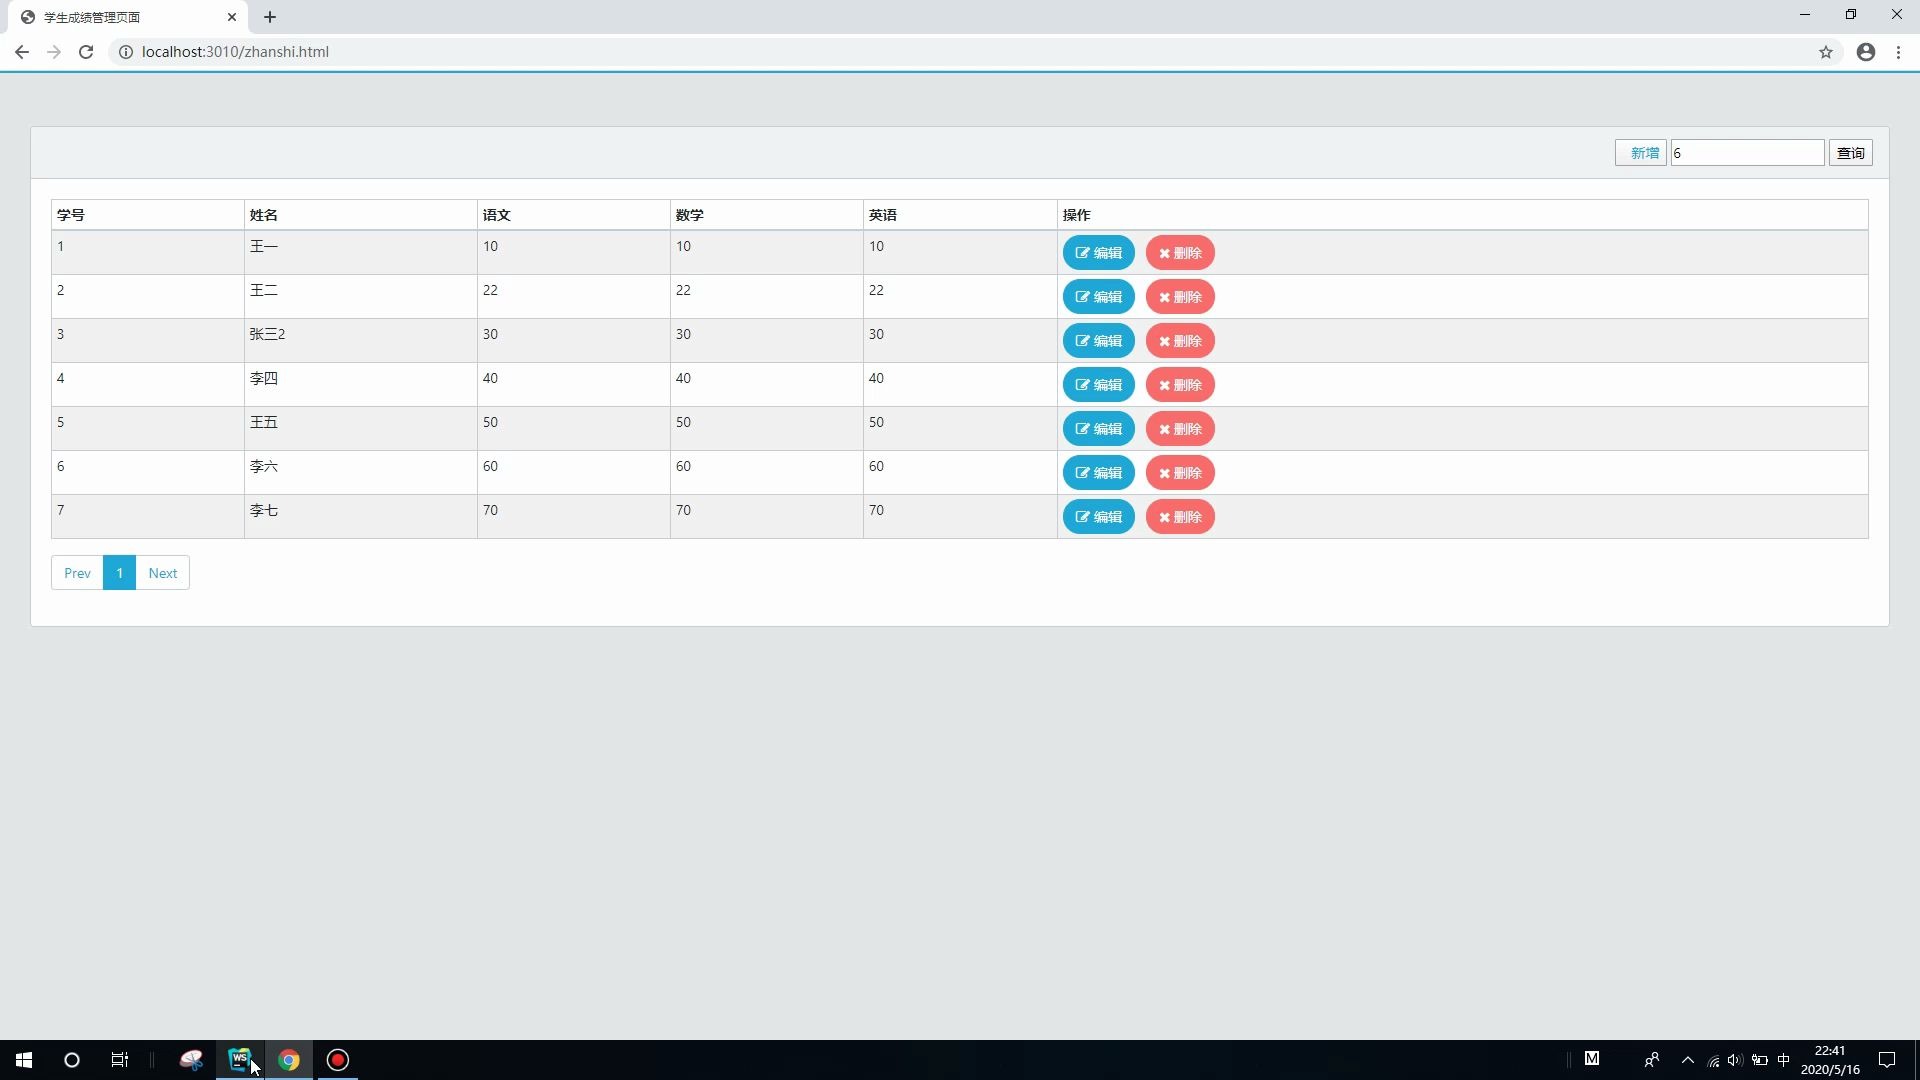Delete the row for student 王二
The image size is (1920, 1080).
tap(1180, 297)
